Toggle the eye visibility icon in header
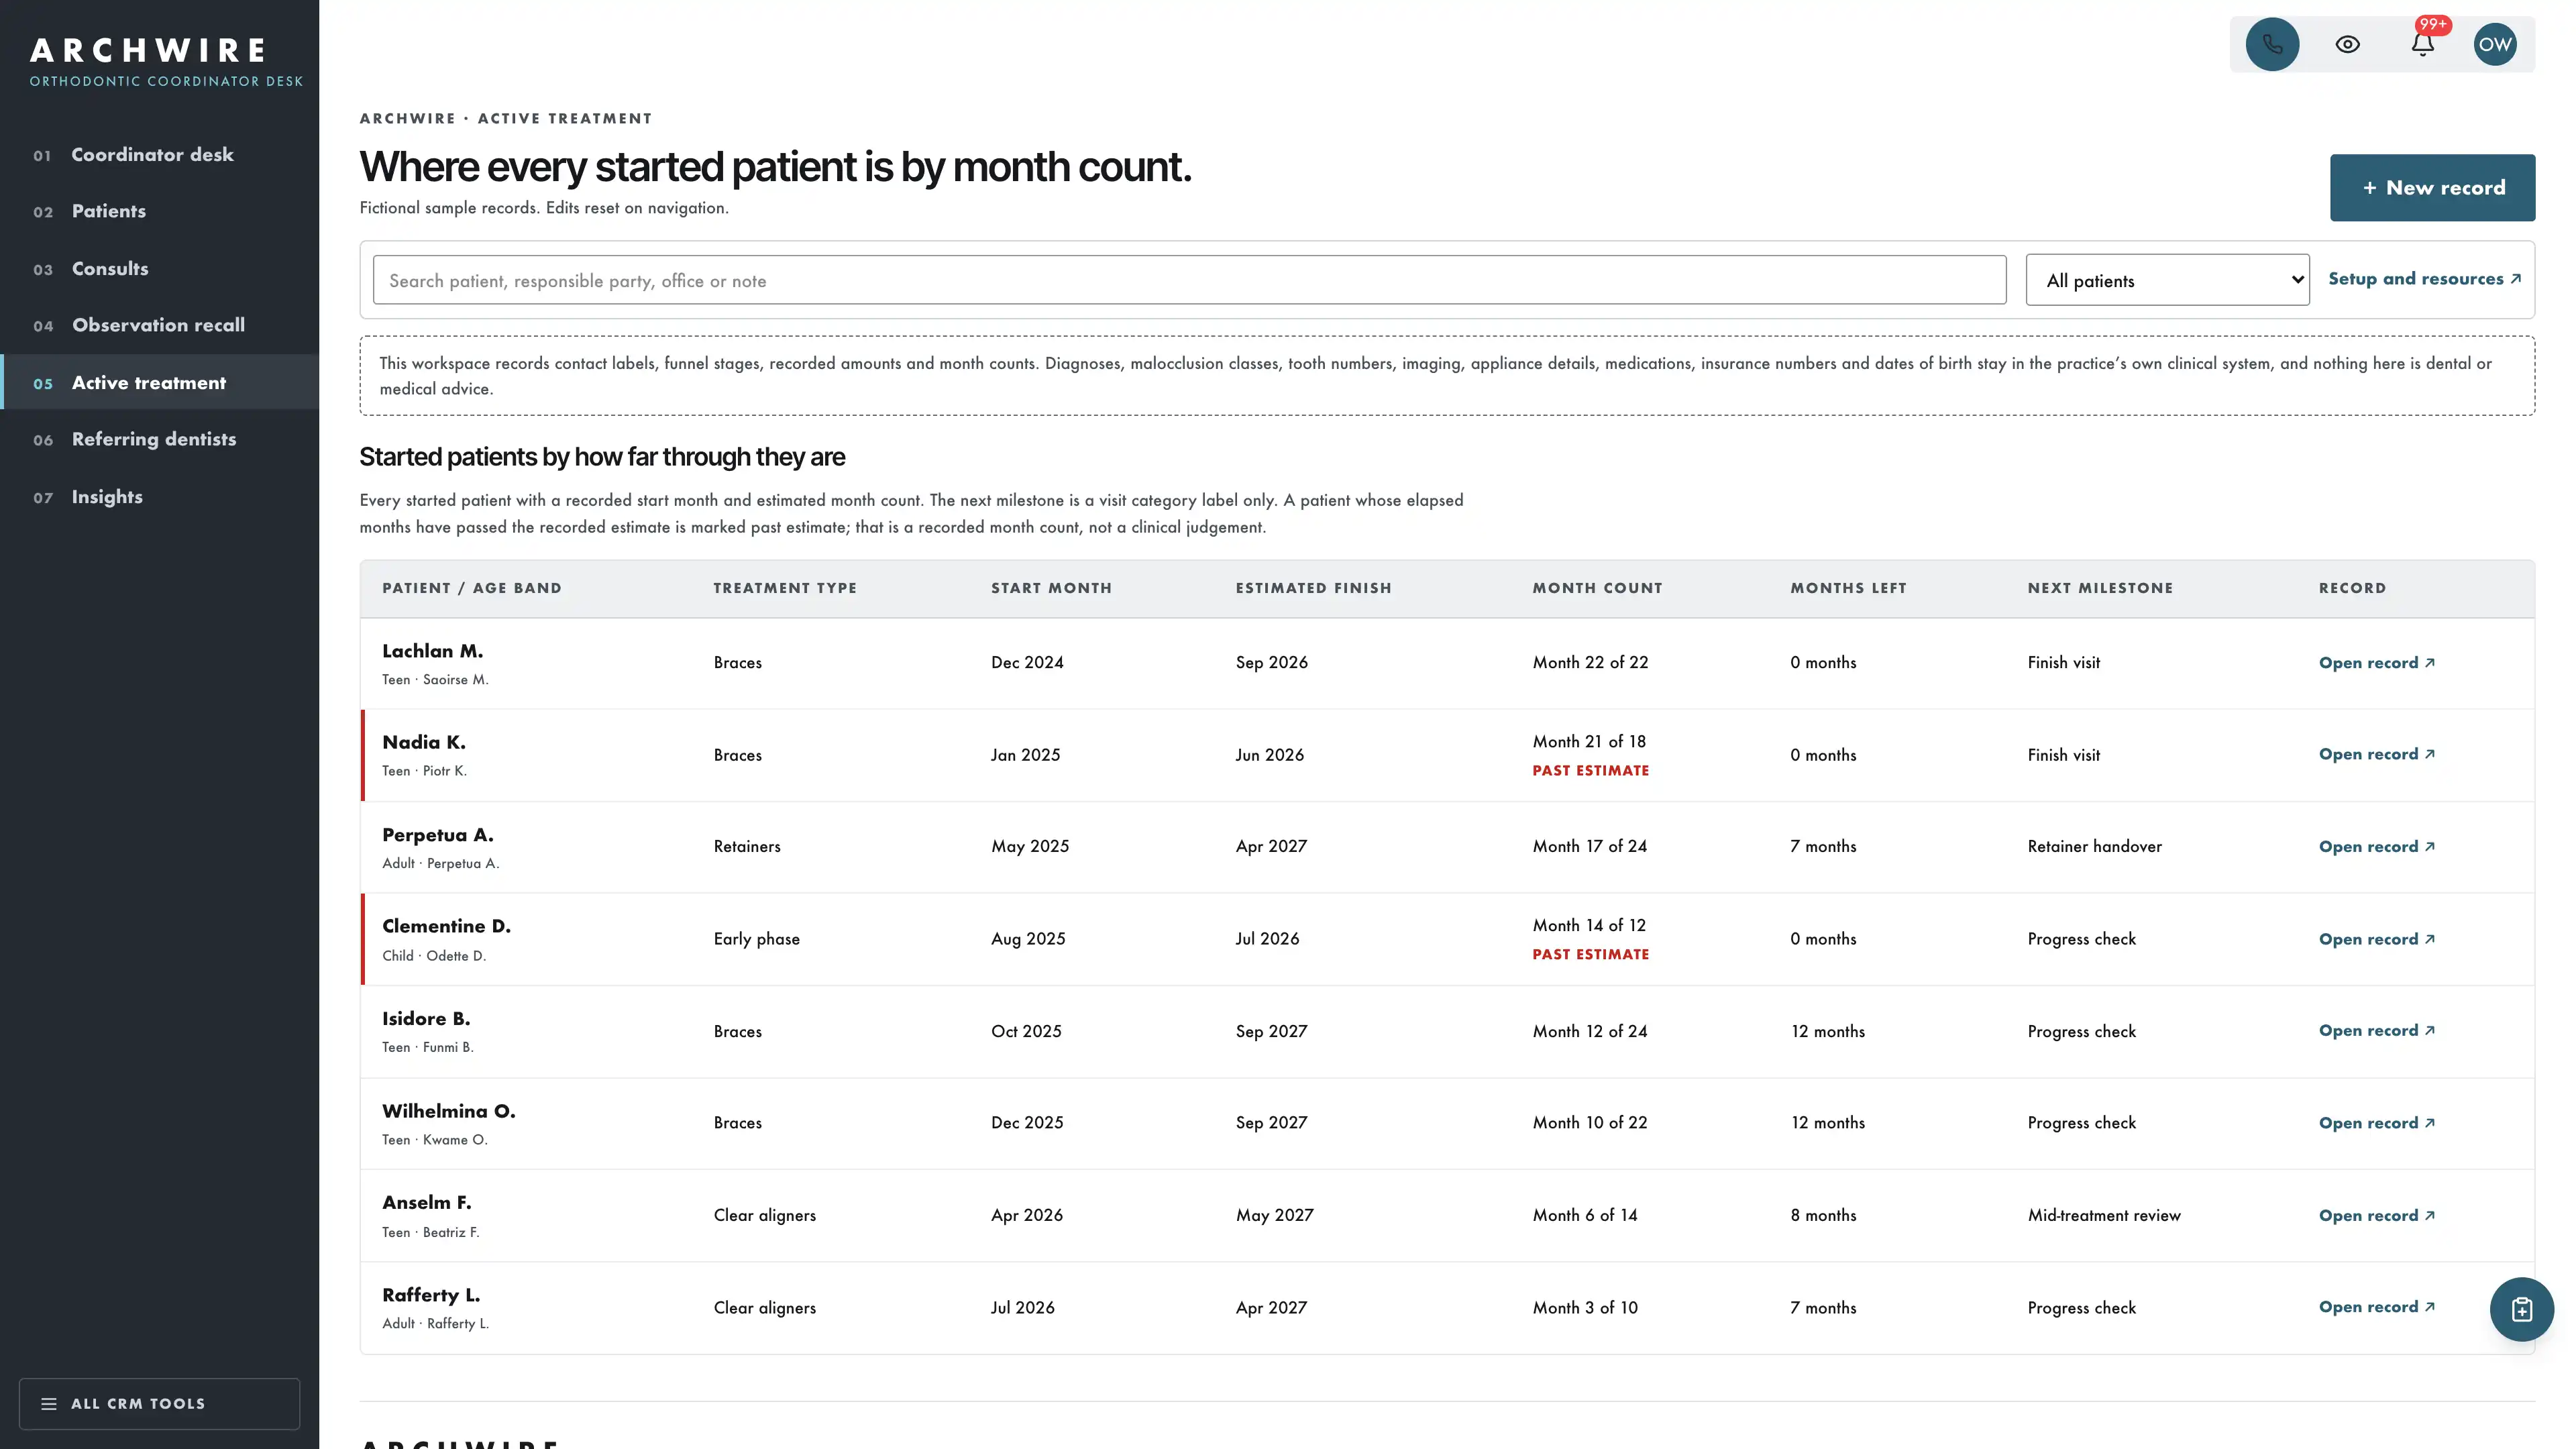This screenshot has height=1449, width=2576. coord(2347,44)
